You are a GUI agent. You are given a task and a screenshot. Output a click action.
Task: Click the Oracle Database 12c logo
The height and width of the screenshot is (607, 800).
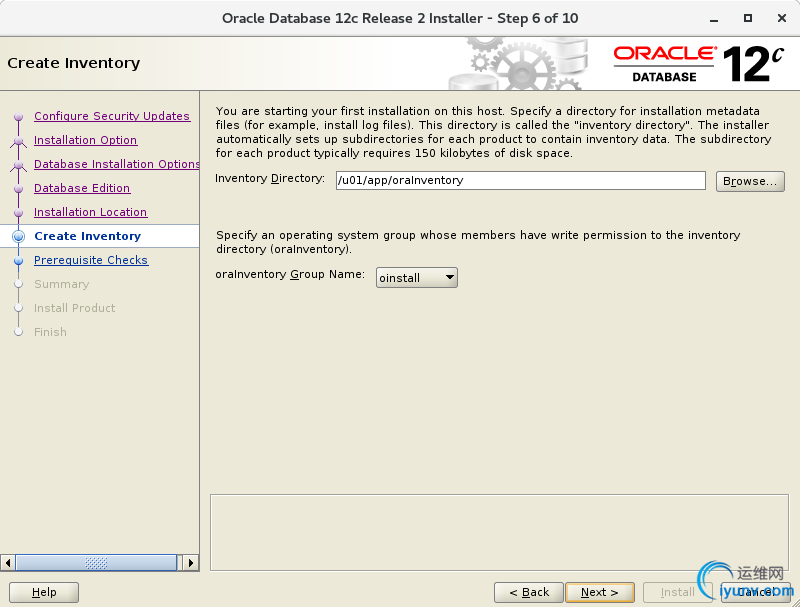[x=698, y=64]
